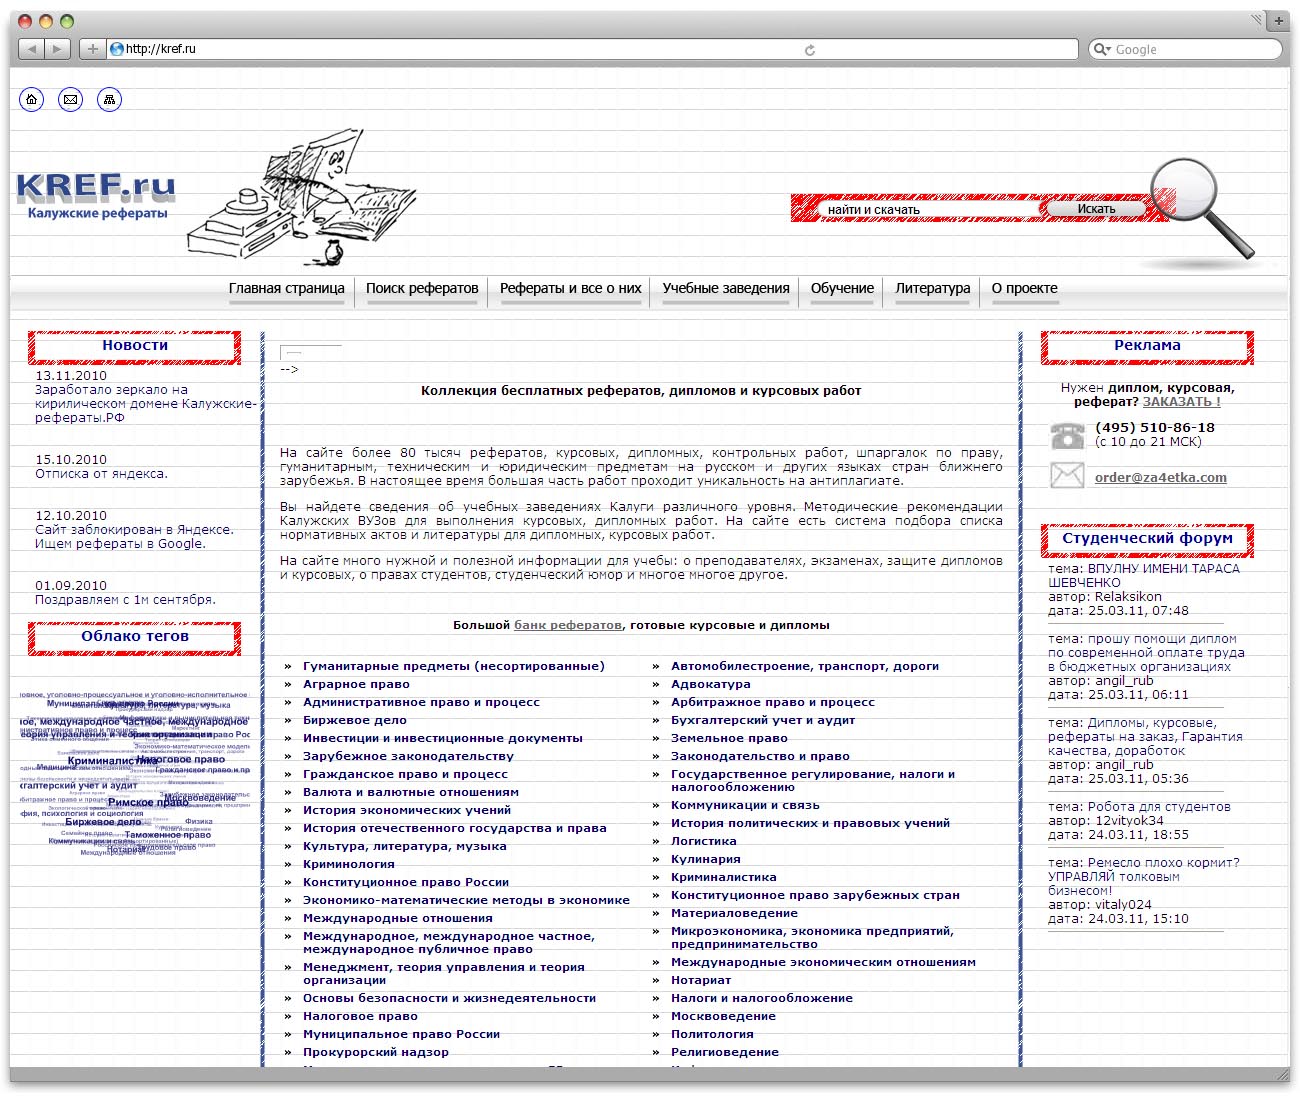Click the Искать search button

coord(1096,209)
